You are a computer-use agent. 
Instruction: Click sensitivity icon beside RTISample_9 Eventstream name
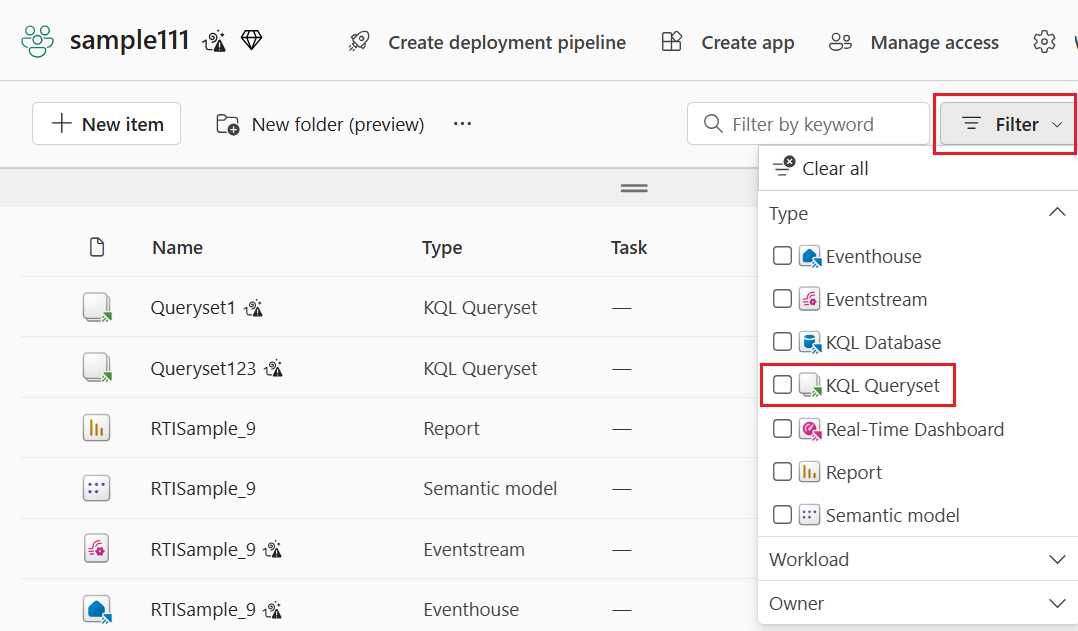(274, 550)
